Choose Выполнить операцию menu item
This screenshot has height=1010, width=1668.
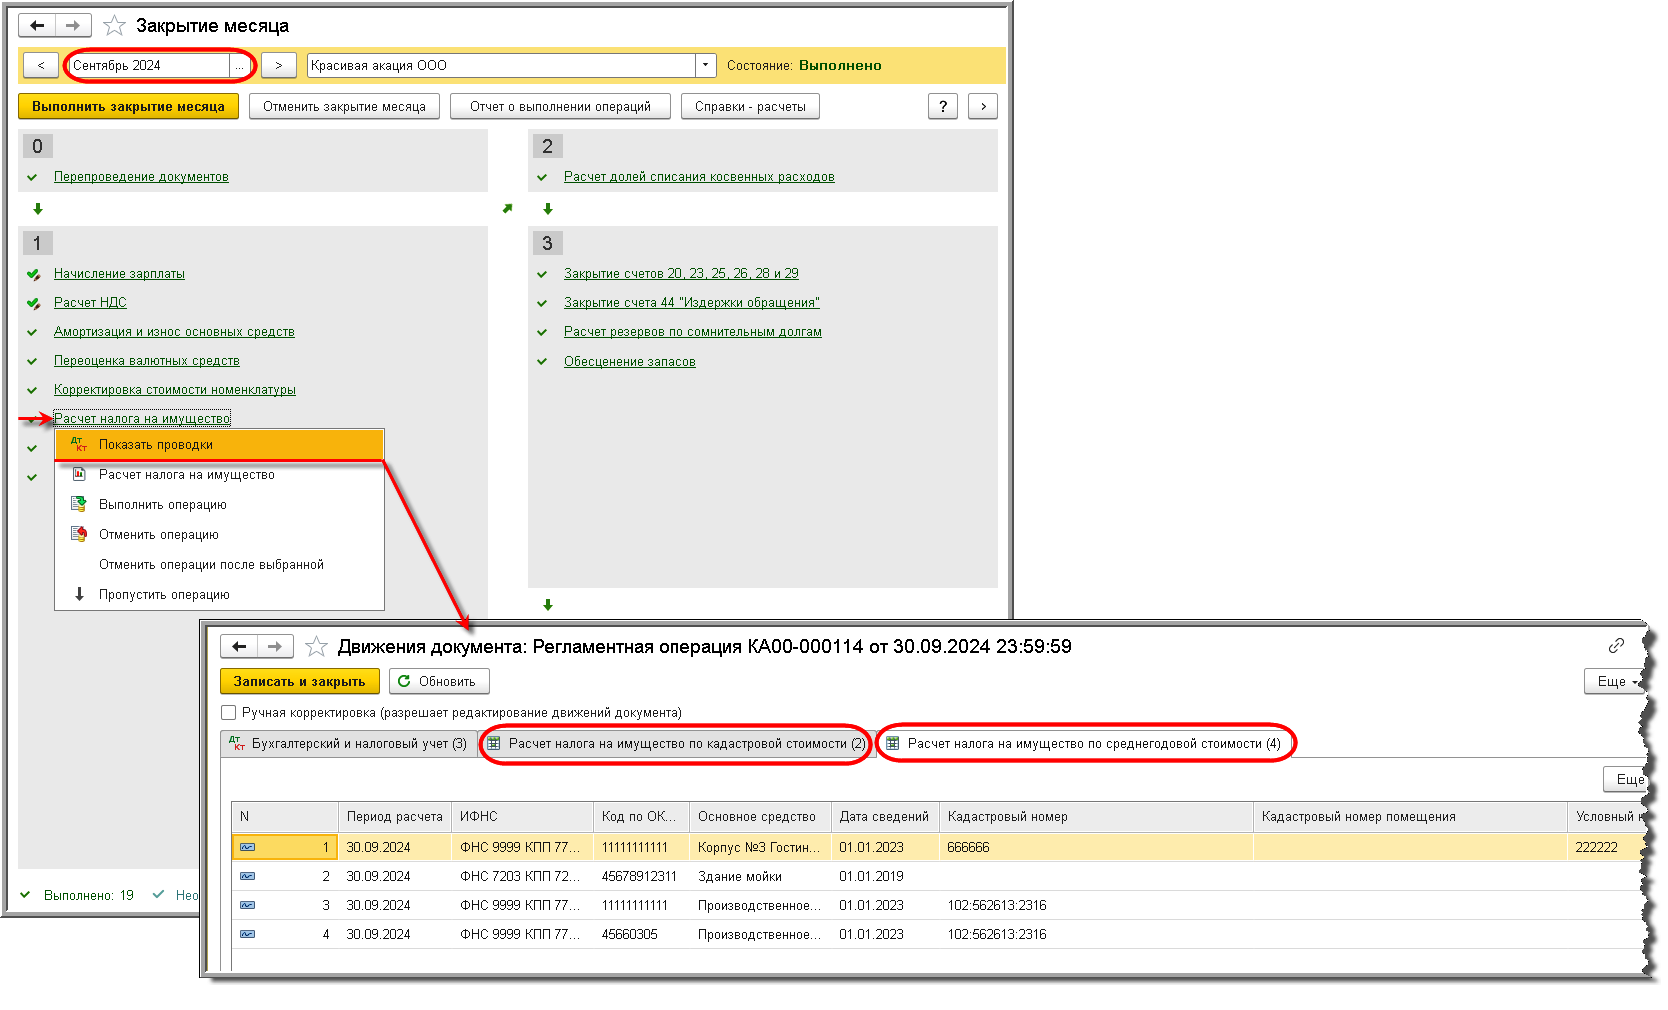tap(219, 505)
